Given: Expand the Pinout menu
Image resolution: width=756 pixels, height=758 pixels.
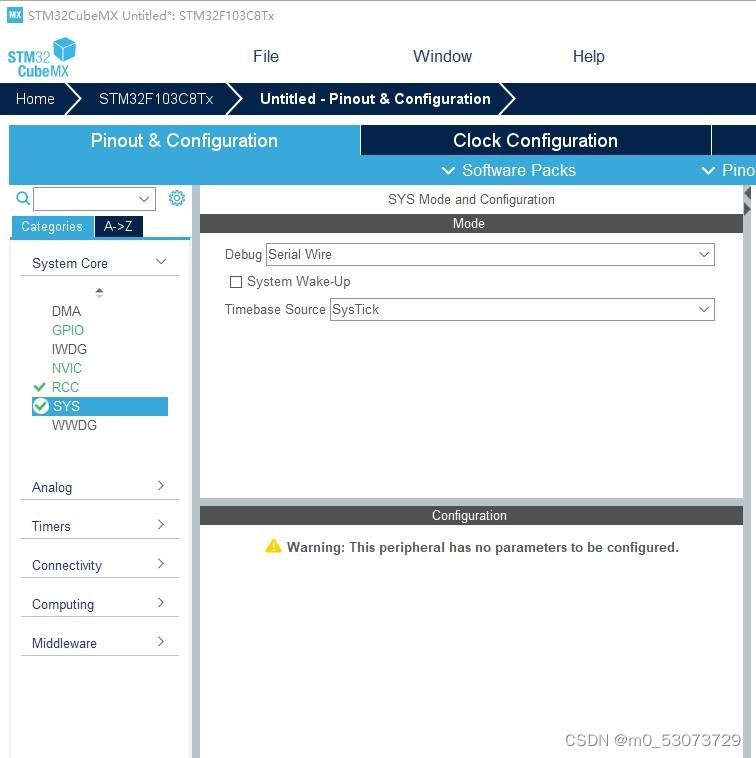Looking at the screenshot, I should coord(728,170).
